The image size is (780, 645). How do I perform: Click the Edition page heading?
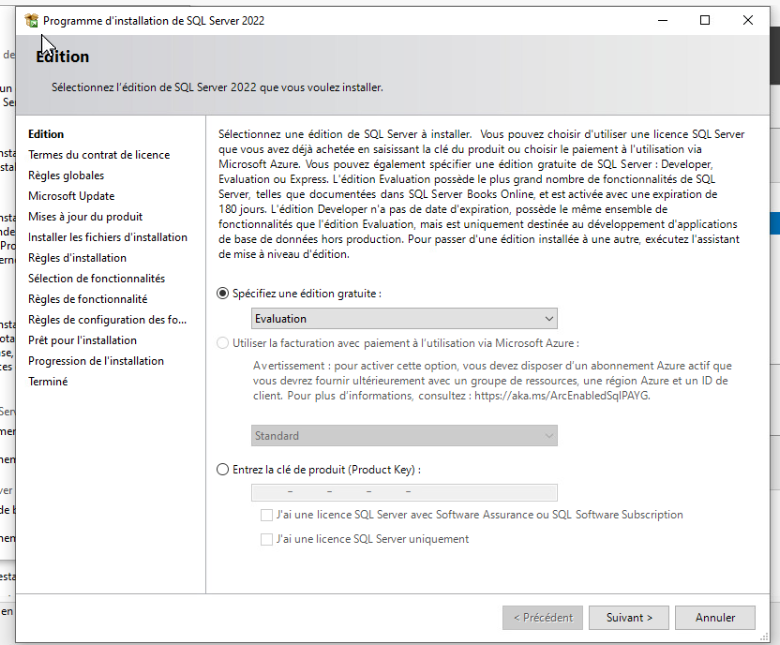click(63, 57)
